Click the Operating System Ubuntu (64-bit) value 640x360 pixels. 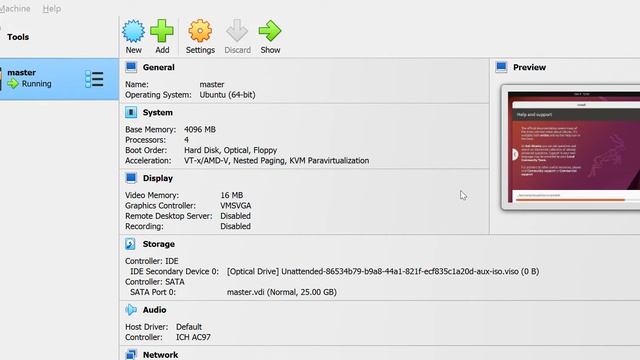pos(227,95)
